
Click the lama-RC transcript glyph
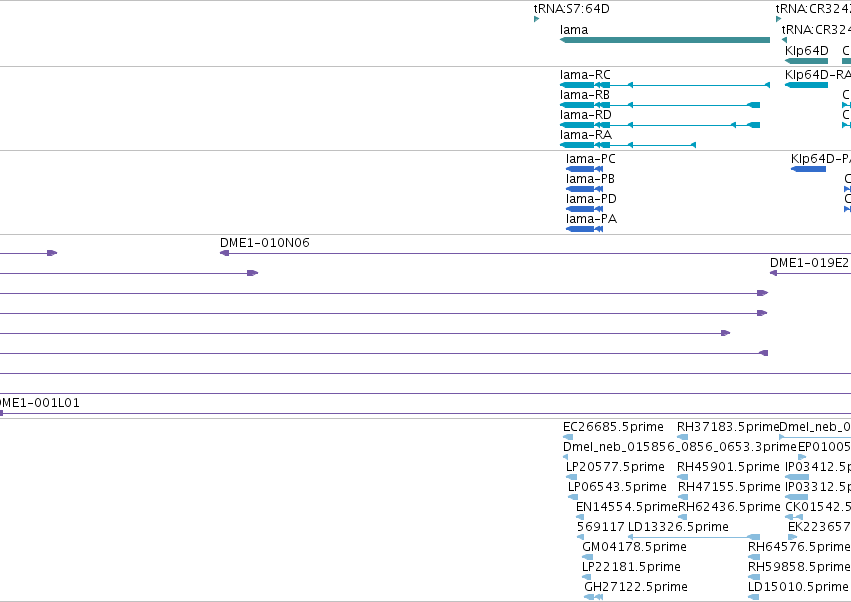[x=665, y=85]
